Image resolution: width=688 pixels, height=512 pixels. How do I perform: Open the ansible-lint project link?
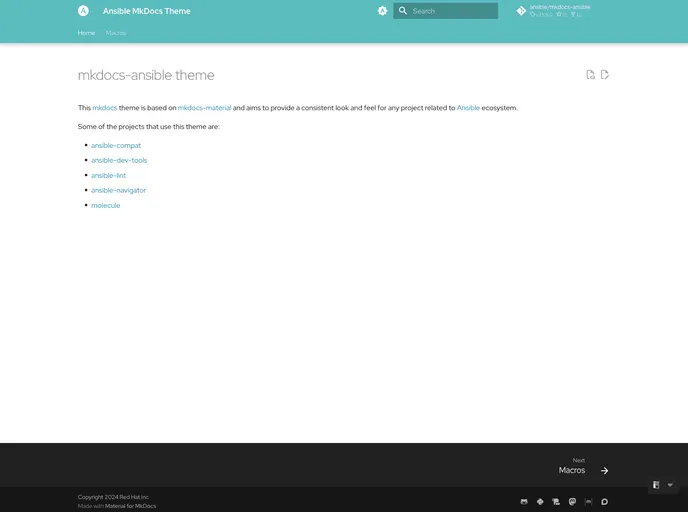(x=108, y=175)
